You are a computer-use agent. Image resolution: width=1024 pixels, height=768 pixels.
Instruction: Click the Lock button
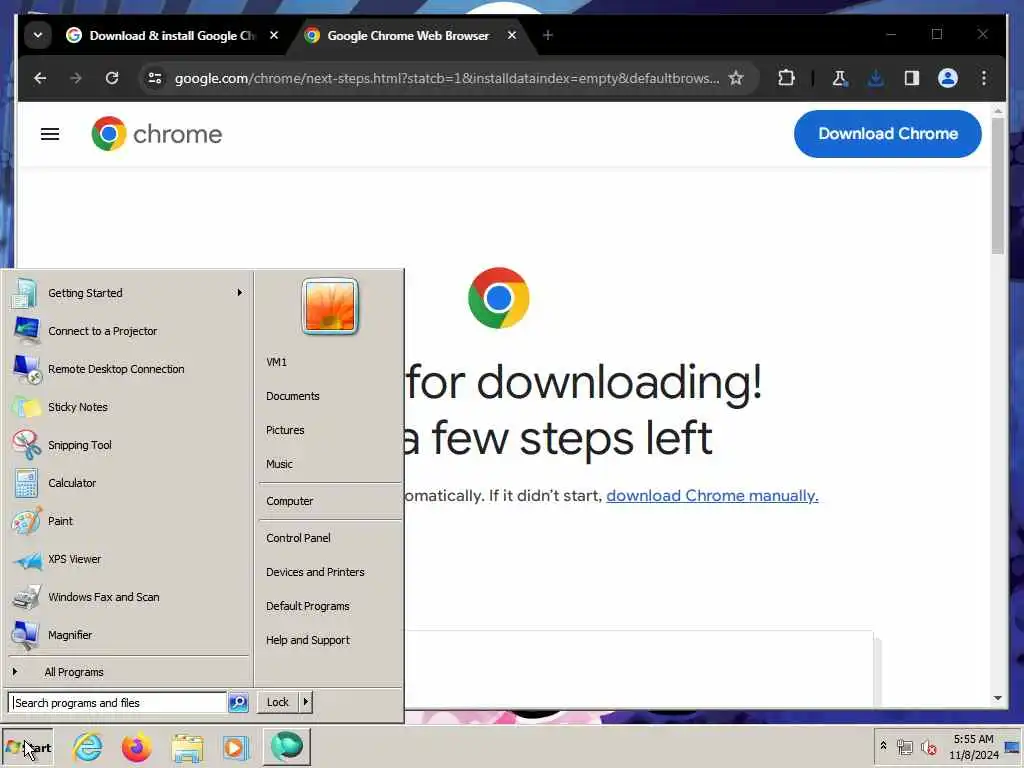click(x=278, y=702)
